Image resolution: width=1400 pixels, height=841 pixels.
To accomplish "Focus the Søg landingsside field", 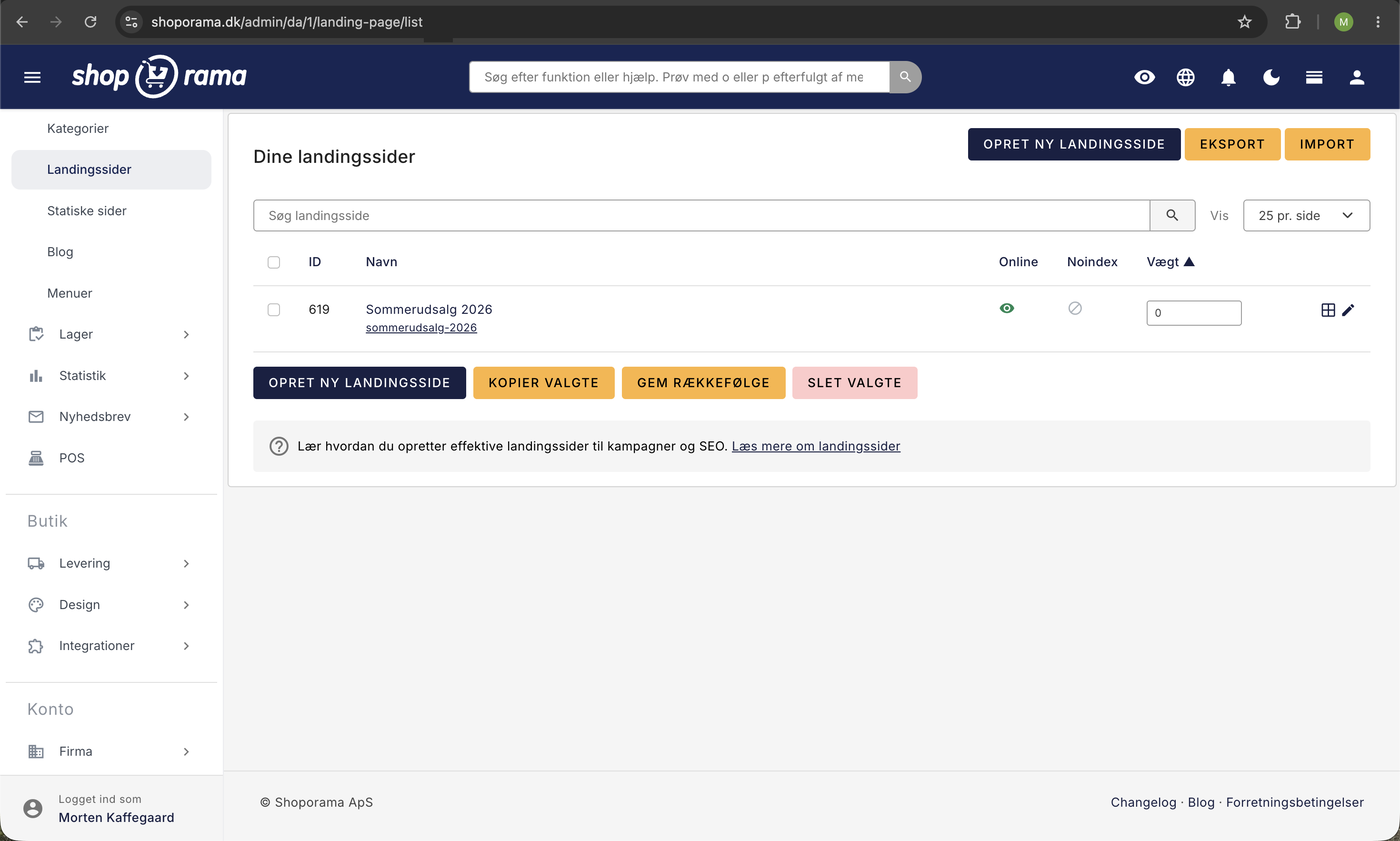I will [x=701, y=215].
